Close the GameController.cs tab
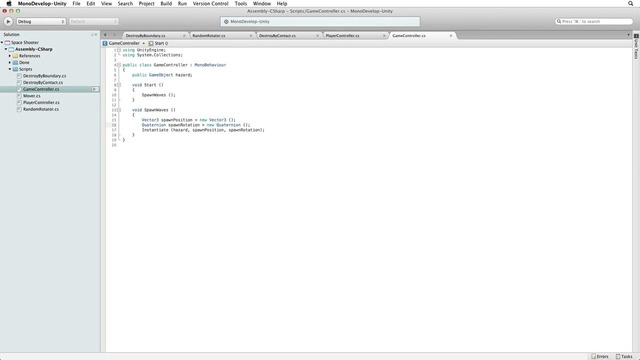 [451, 36]
